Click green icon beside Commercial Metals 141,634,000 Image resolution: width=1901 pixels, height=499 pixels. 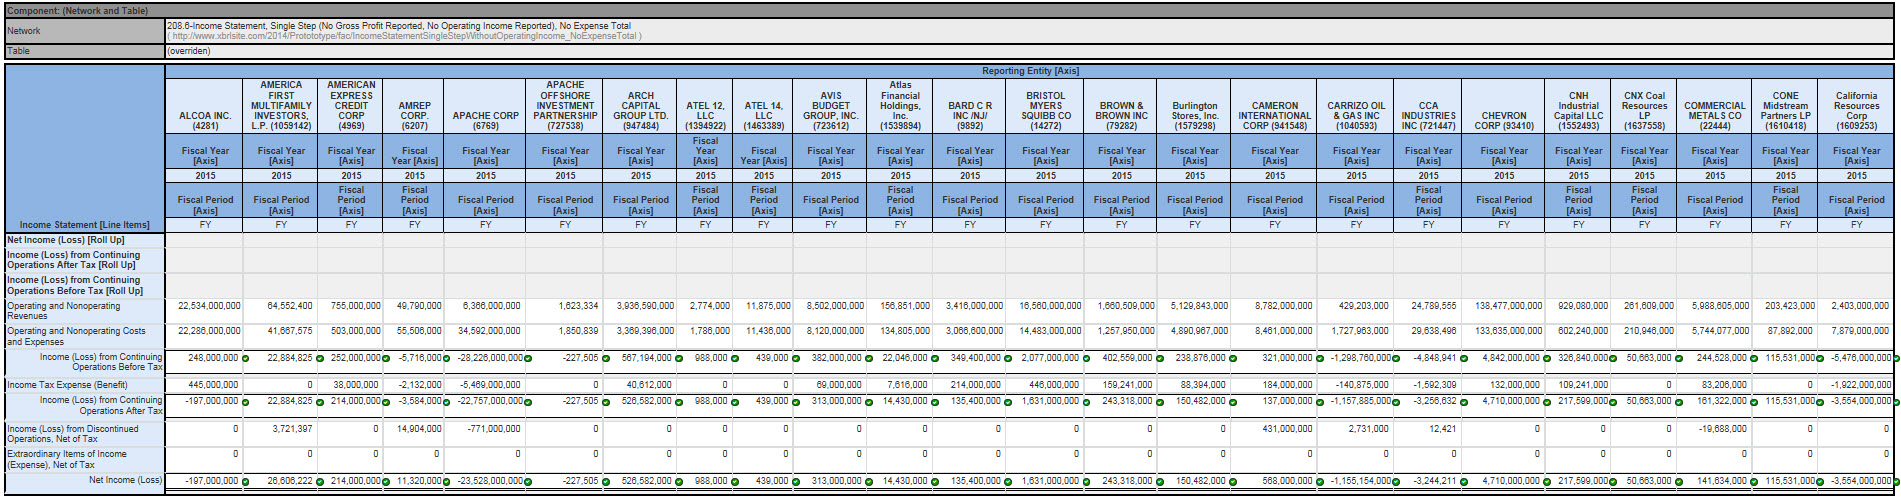1754,482
